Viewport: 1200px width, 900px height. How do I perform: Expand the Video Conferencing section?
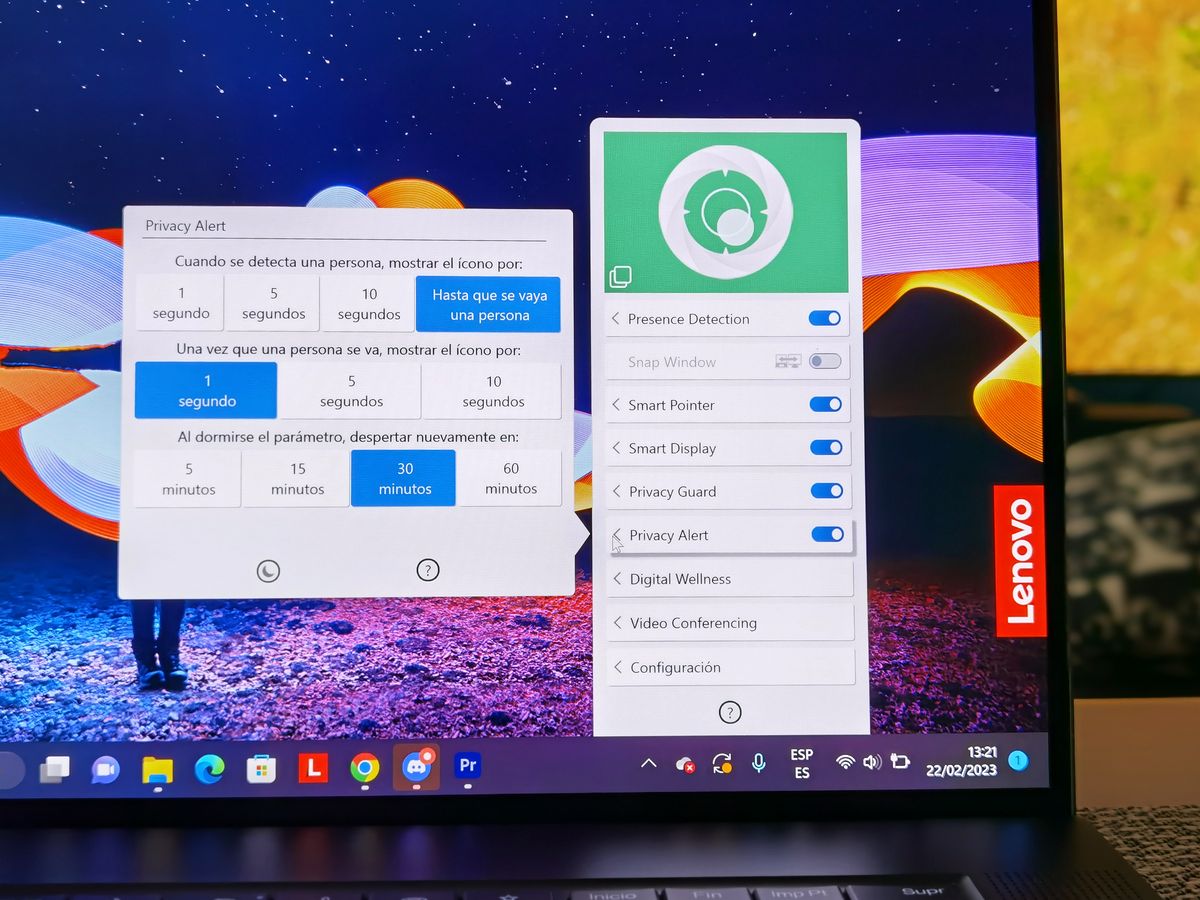[730, 623]
